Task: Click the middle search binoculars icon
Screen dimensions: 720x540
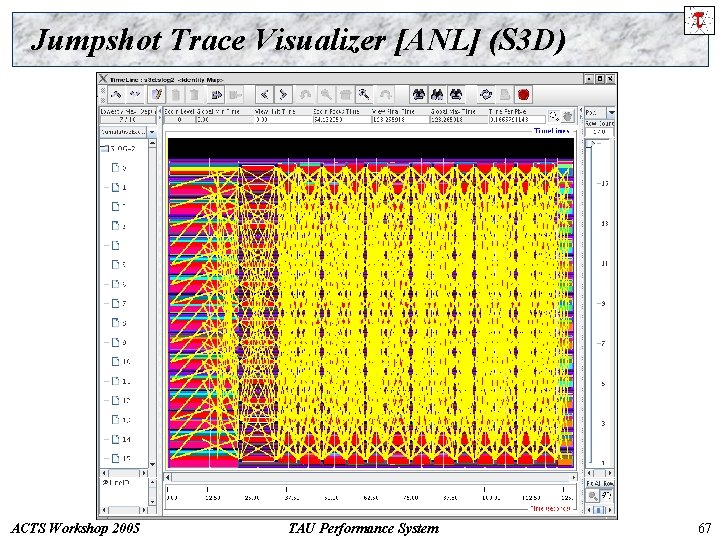Action: (x=436, y=95)
